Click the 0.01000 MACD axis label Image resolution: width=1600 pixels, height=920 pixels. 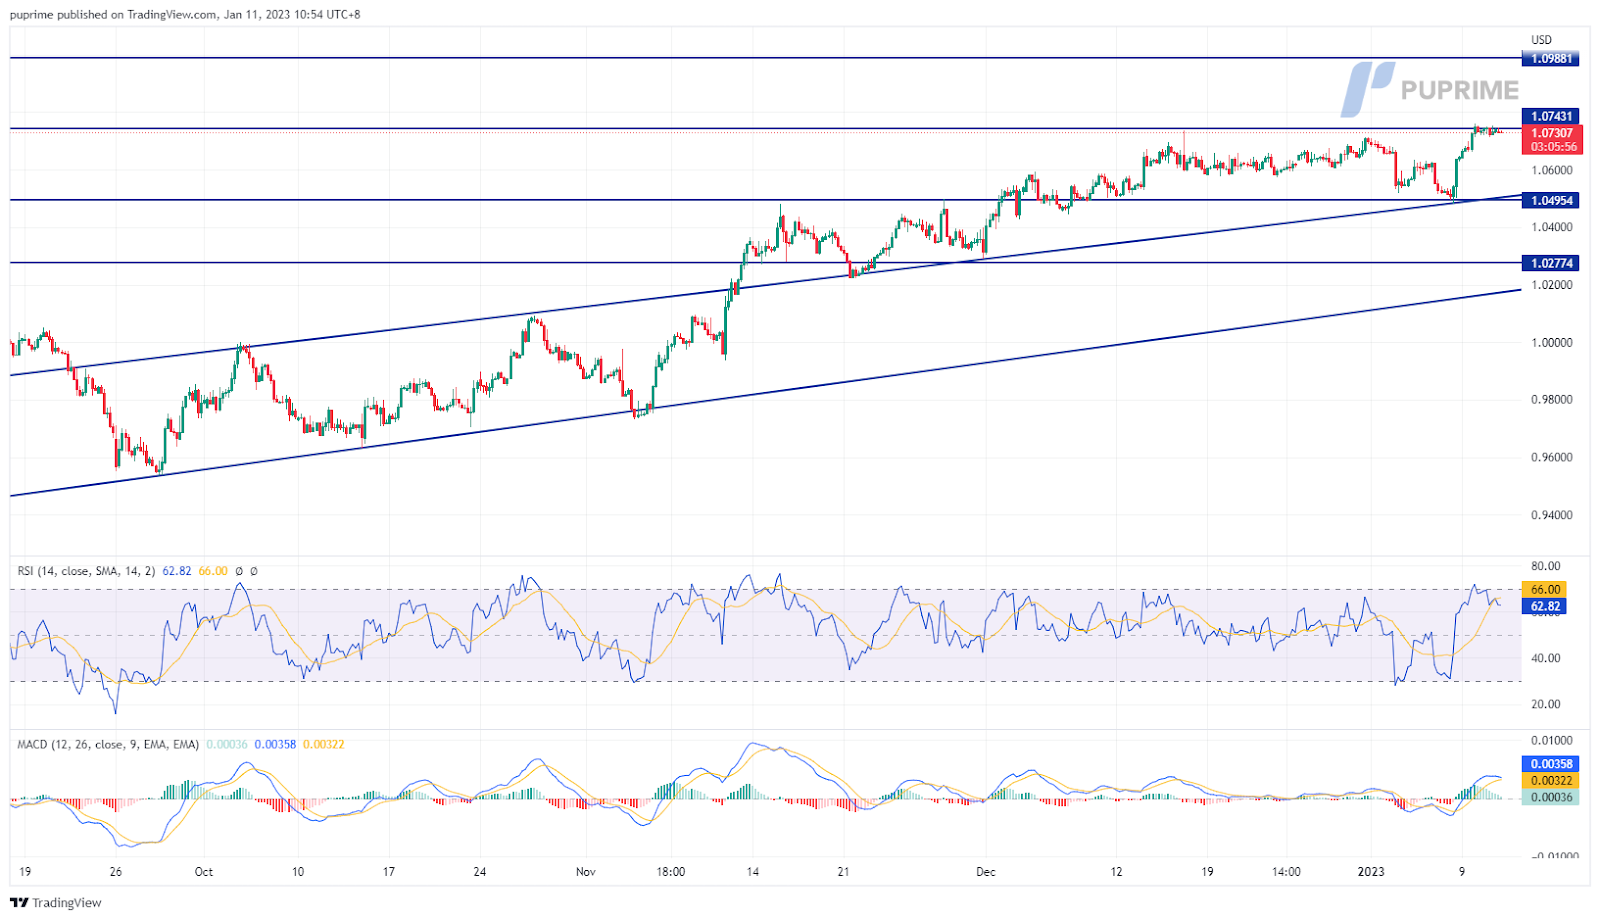[x=1552, y=741]
